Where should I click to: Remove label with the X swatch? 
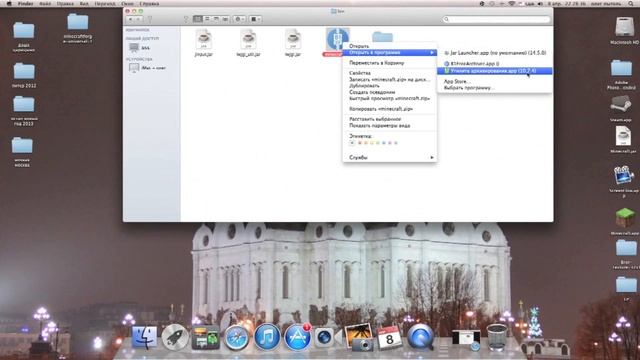[352, 143]
